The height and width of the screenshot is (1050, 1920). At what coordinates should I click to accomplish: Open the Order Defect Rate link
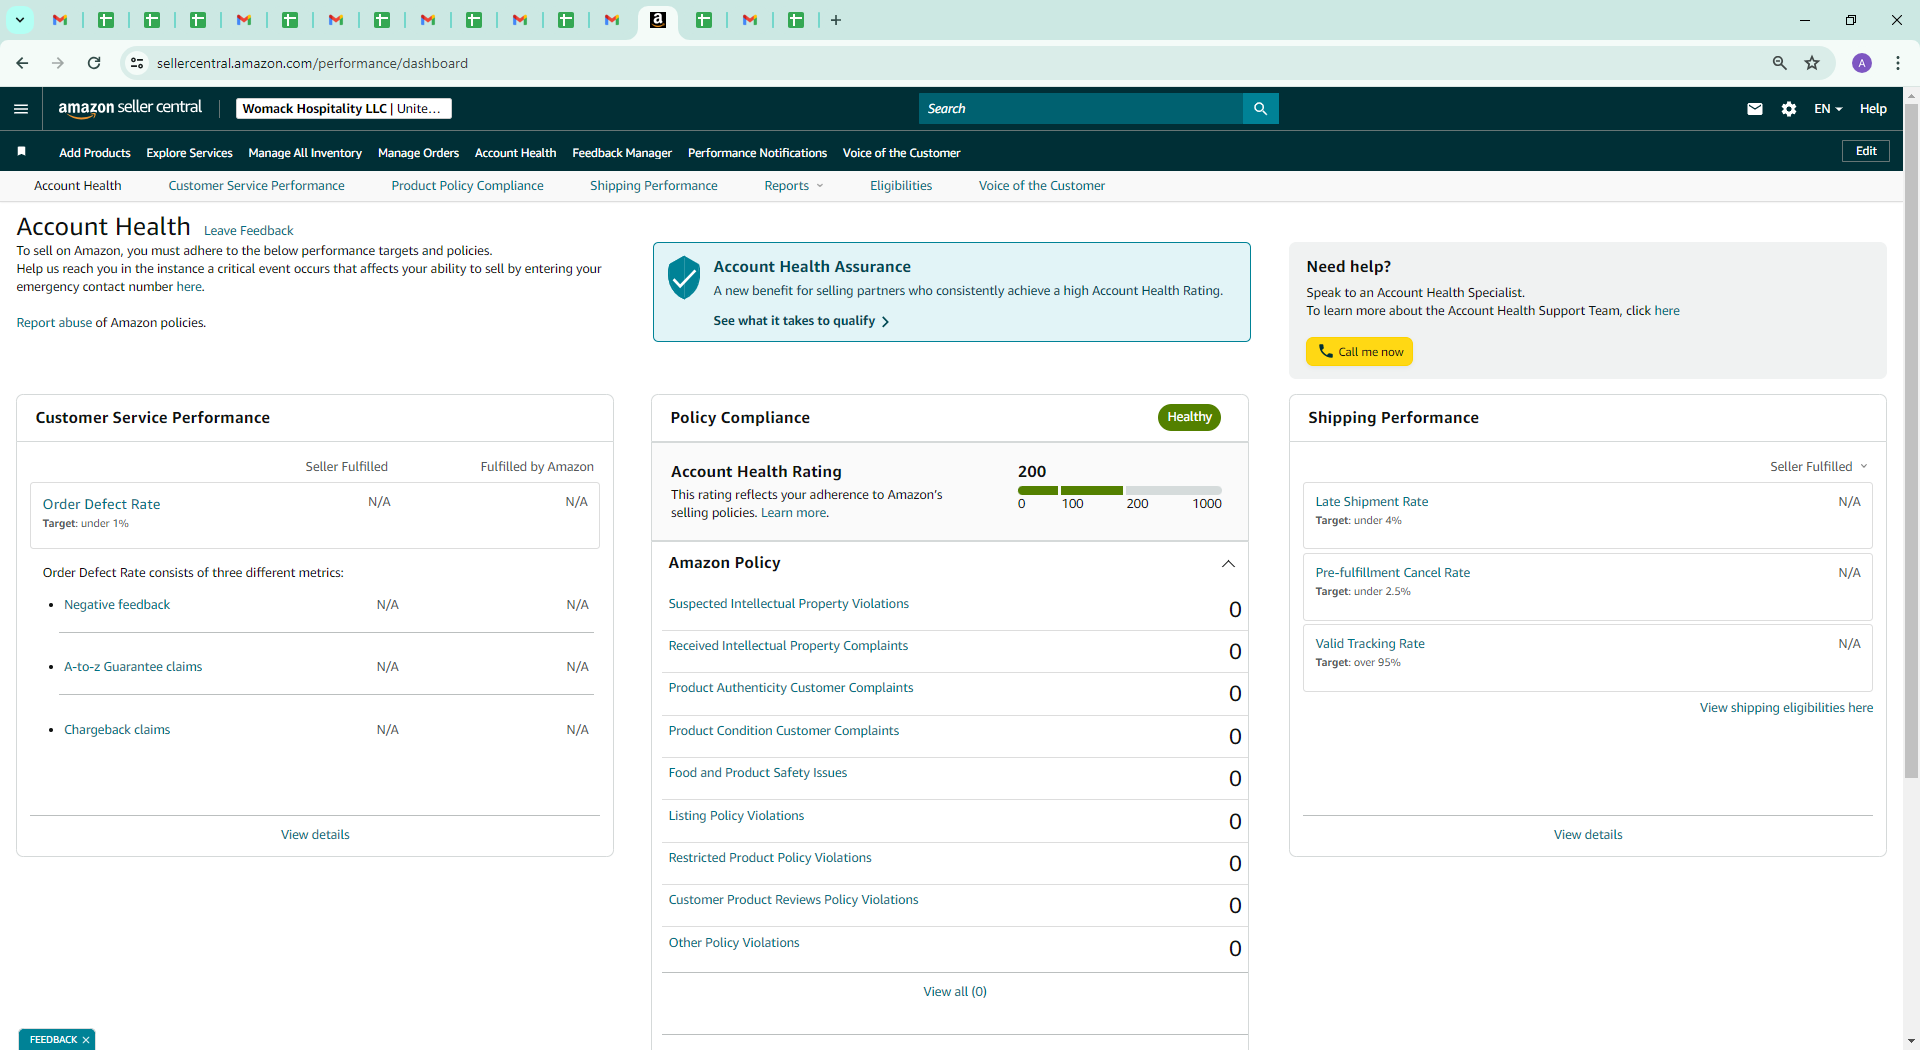[x=101, y=504]
